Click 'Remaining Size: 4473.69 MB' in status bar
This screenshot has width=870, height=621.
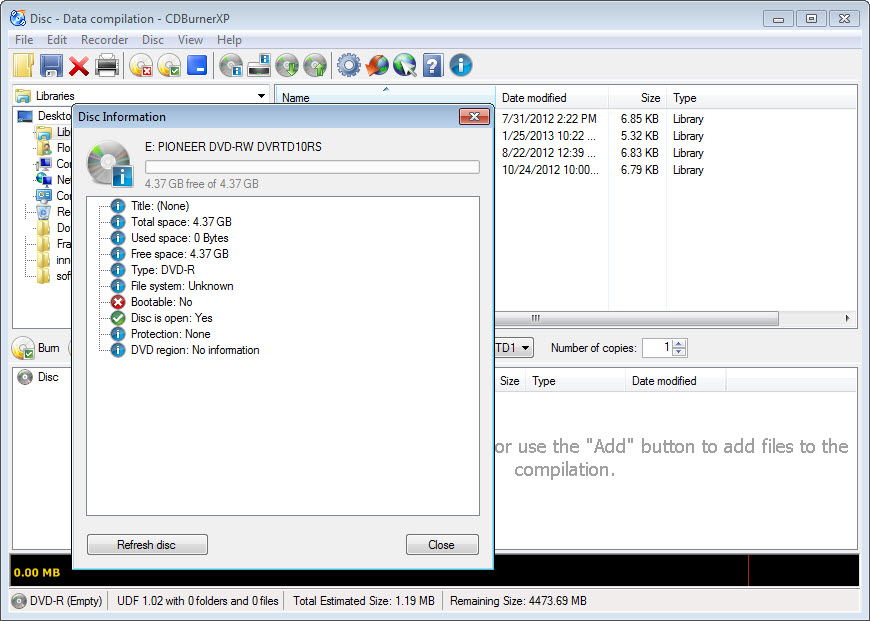(x=518, y=601)
